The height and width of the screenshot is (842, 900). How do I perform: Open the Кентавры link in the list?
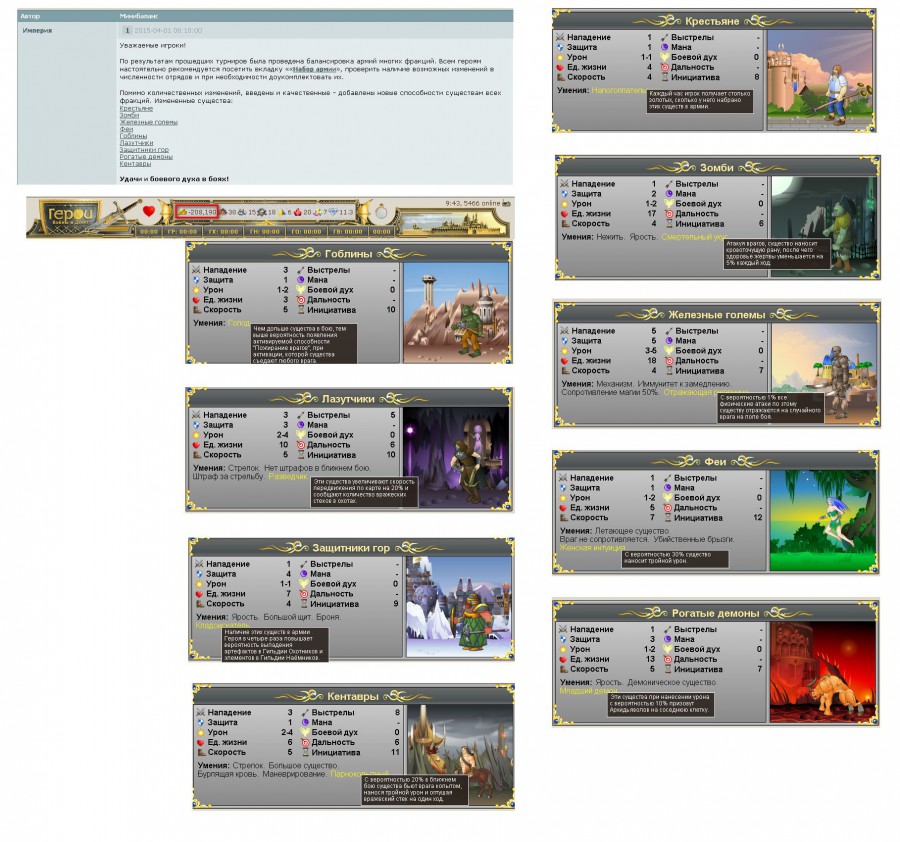pyautogui.click(x=135, y=164)
